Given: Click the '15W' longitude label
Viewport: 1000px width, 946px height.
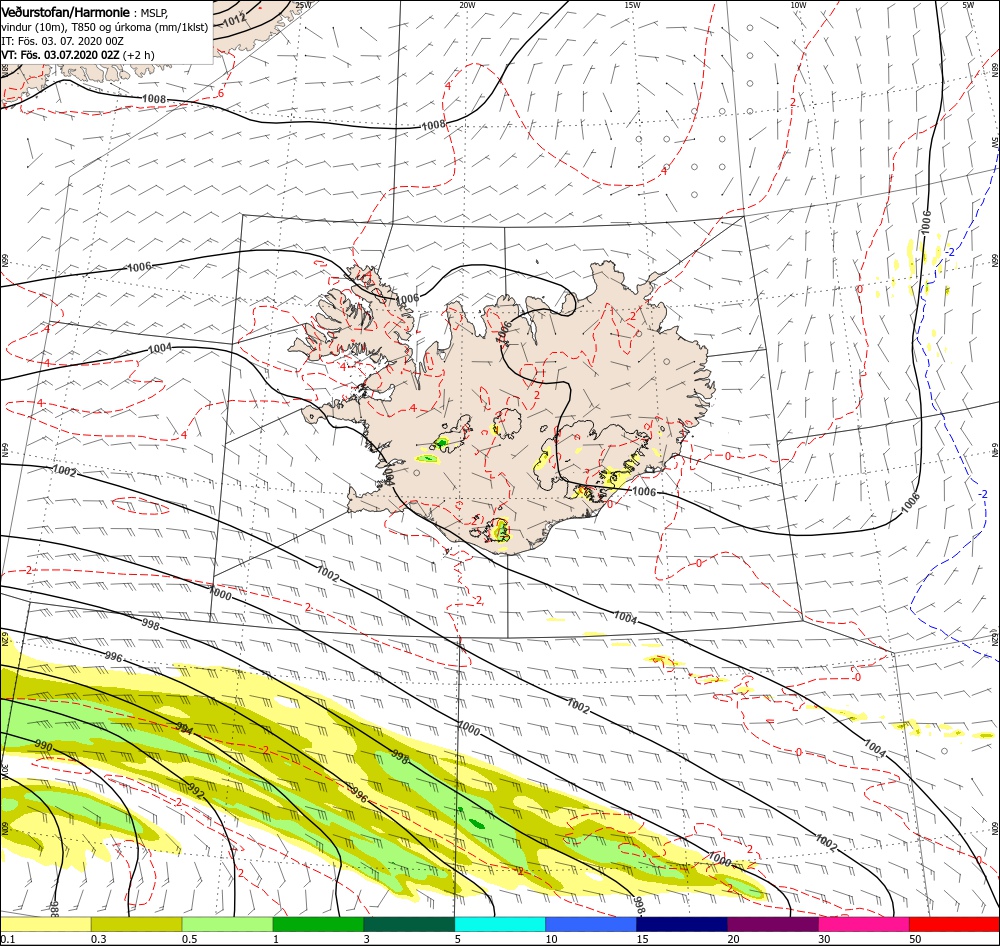Looking at the screenshot, I should 632,5.
